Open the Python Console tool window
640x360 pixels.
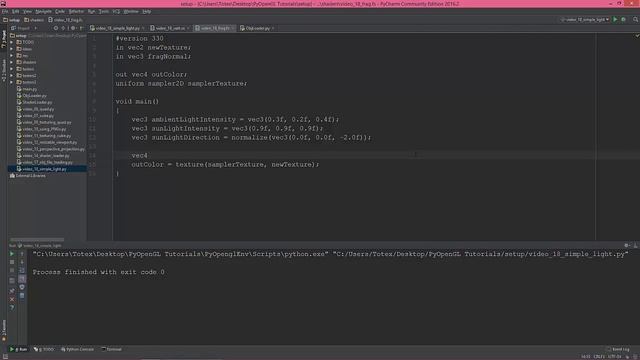point(77,349)
